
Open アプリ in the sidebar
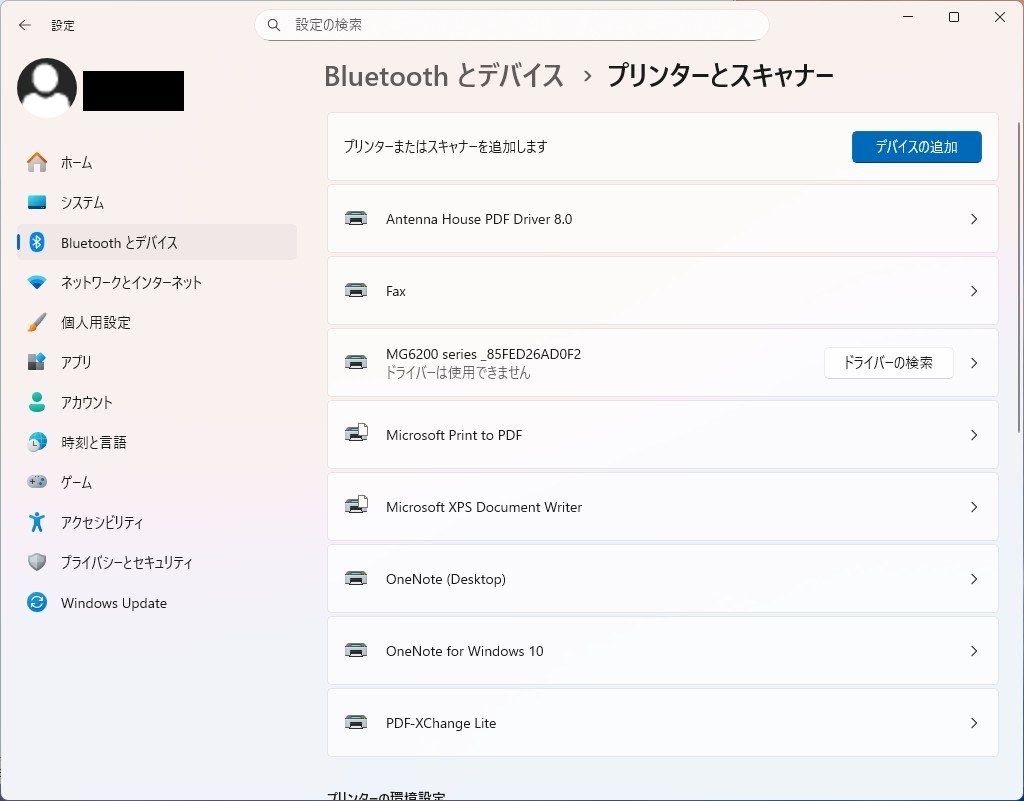click(157, 362)
